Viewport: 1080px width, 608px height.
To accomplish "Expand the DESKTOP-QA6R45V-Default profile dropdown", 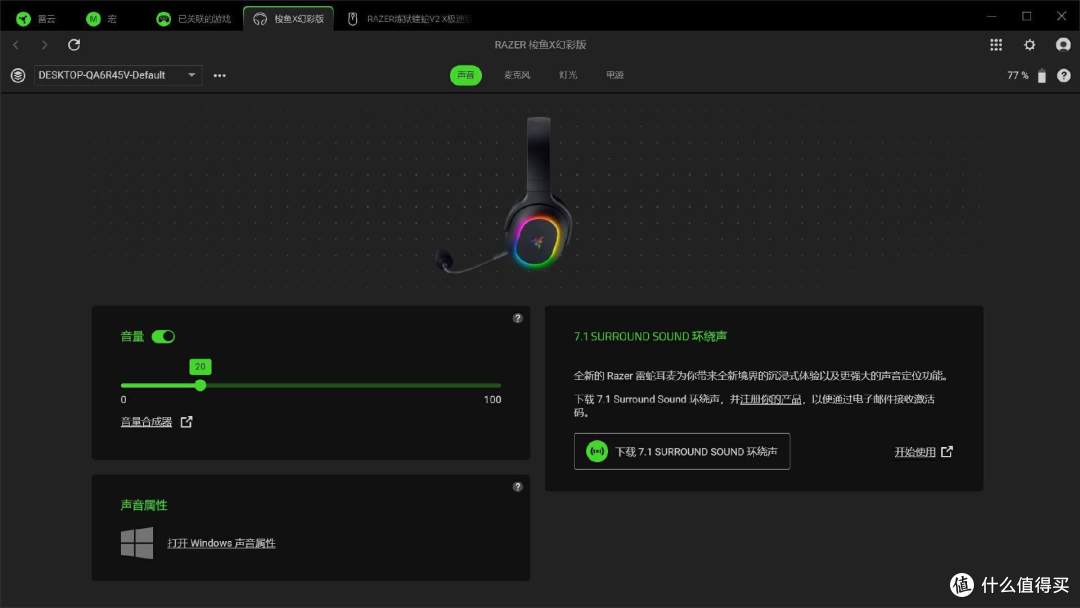I will point(118,75).
